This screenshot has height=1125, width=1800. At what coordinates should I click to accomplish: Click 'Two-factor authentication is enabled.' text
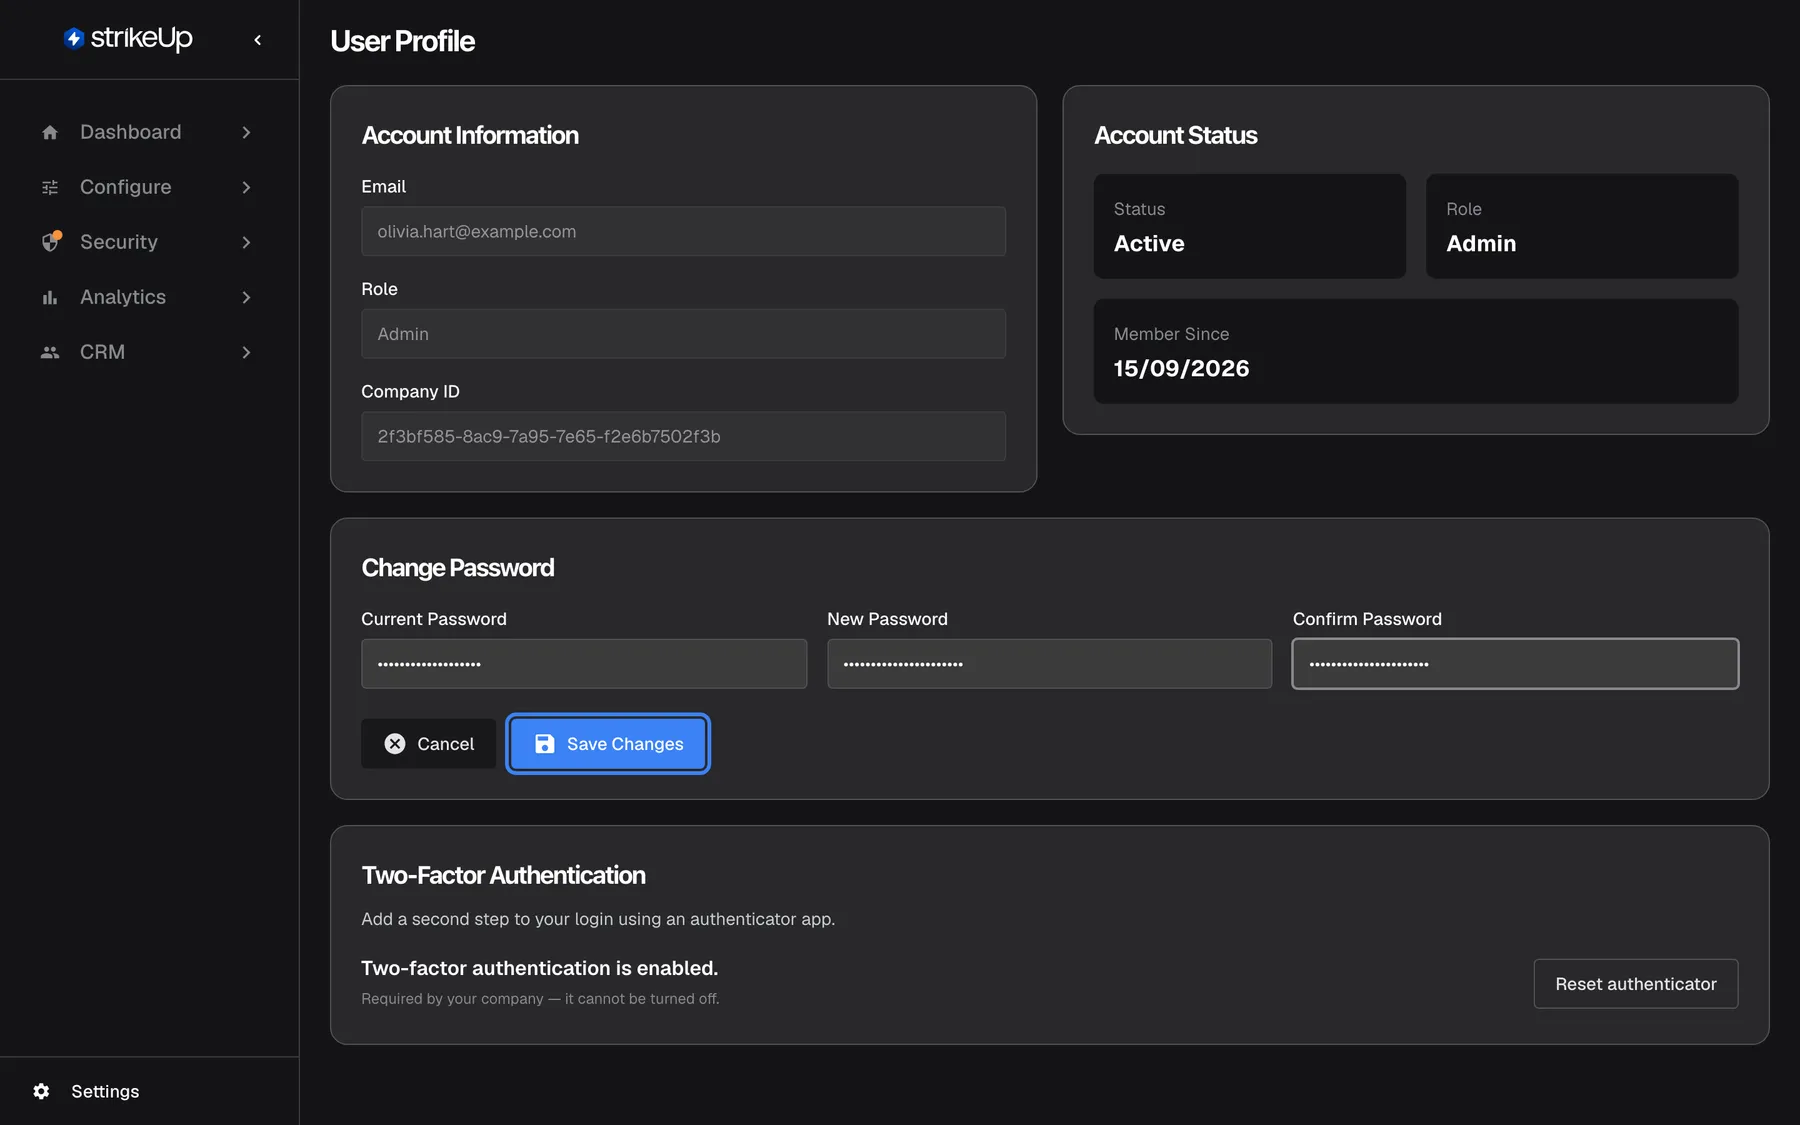[539, 968]
